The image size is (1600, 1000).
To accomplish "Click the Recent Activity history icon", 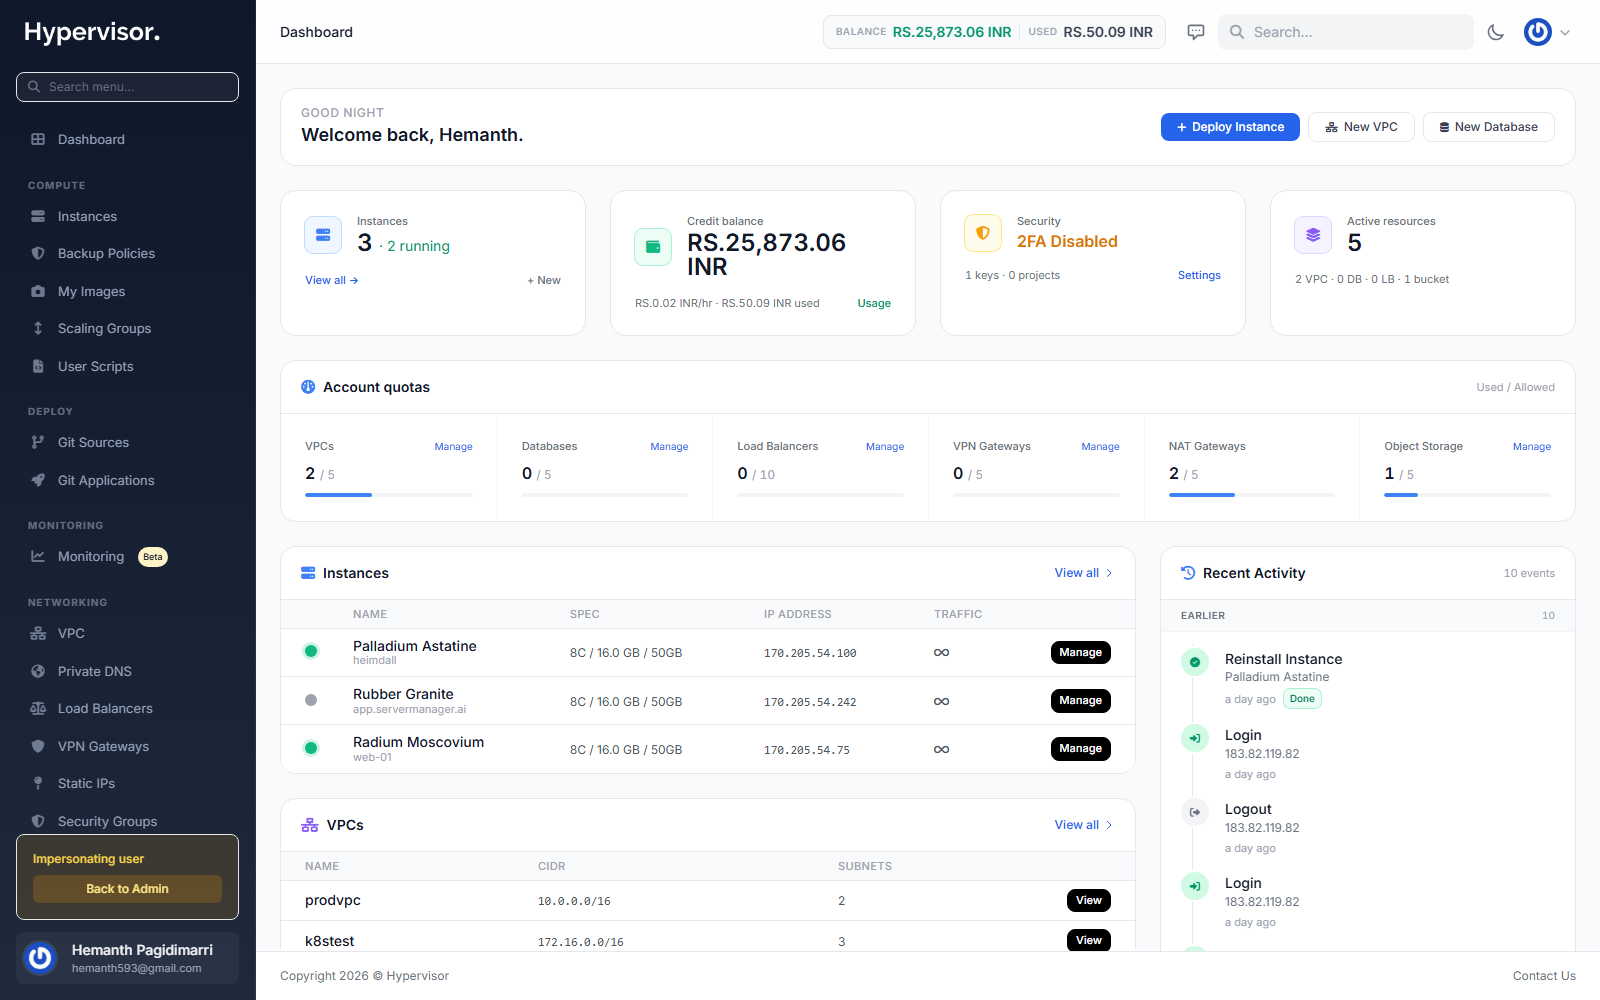I will click(x=1188, y=573).
